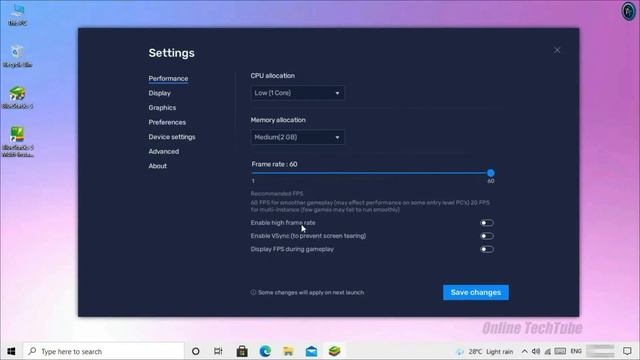Expand the CPU allocation dropdown
640x360 pixels.
click(297, 93)
